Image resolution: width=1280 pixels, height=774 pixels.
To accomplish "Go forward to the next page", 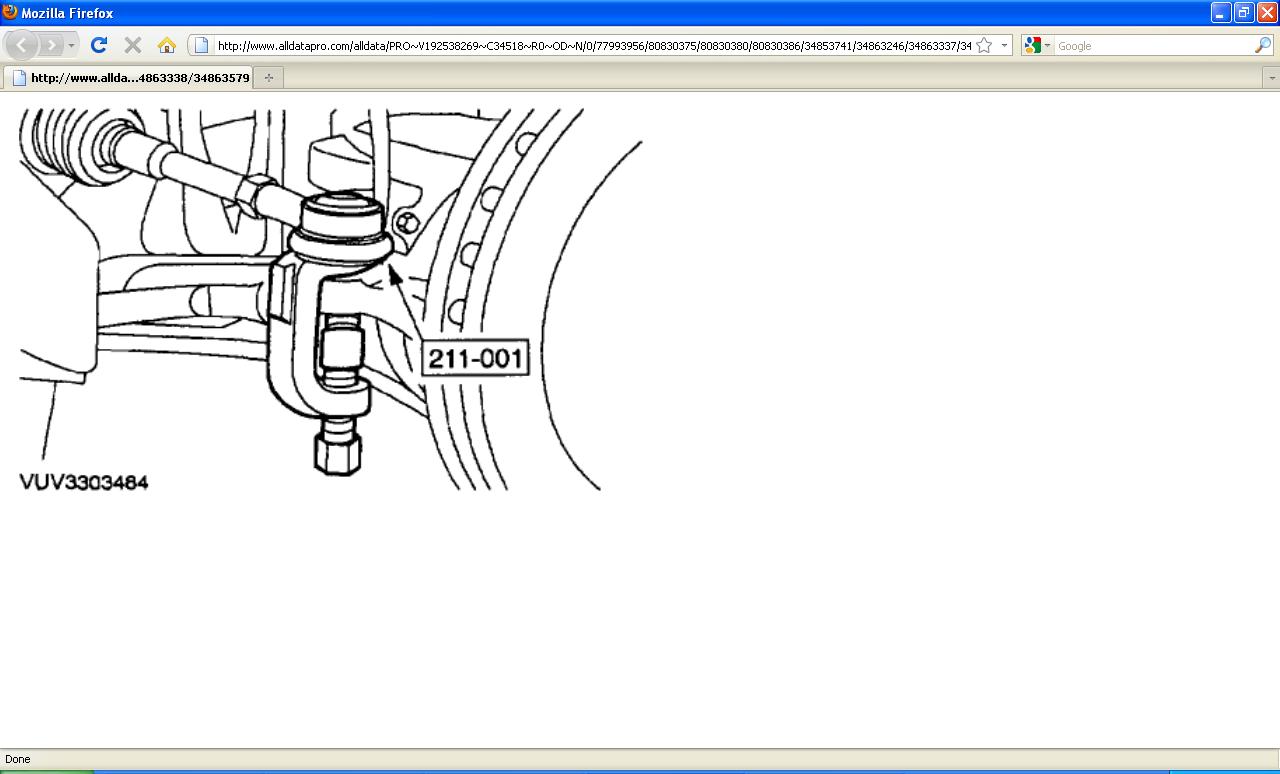I will tap(52, 45).
